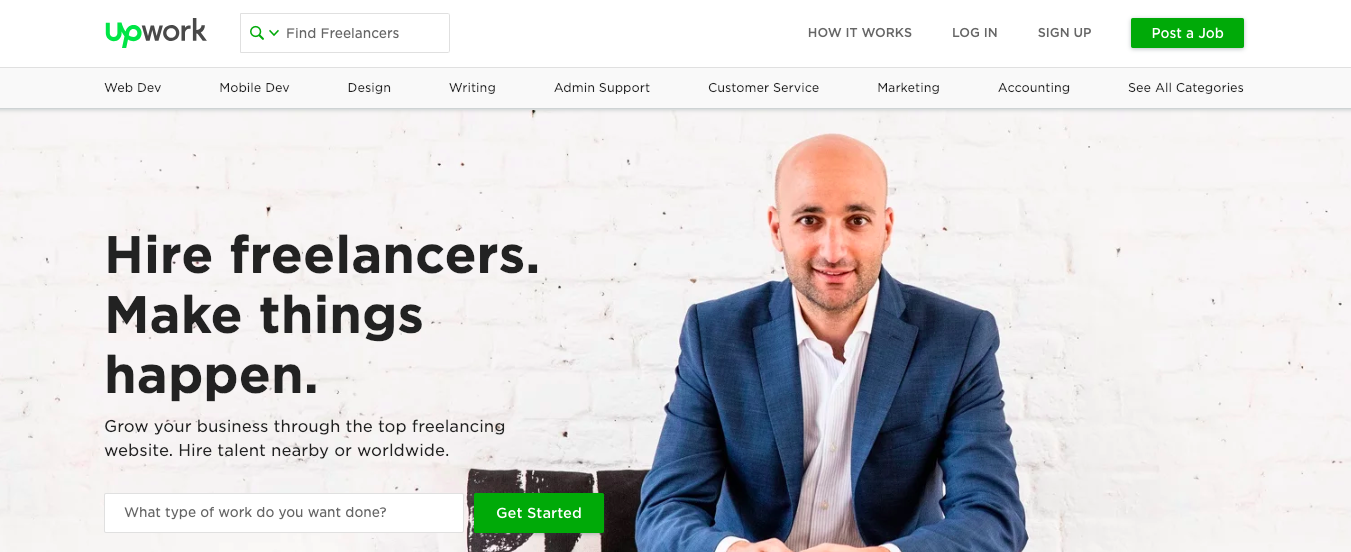Click the Get Started button
The width and height of the screenshot is (1351, 552).
[539, 513]
